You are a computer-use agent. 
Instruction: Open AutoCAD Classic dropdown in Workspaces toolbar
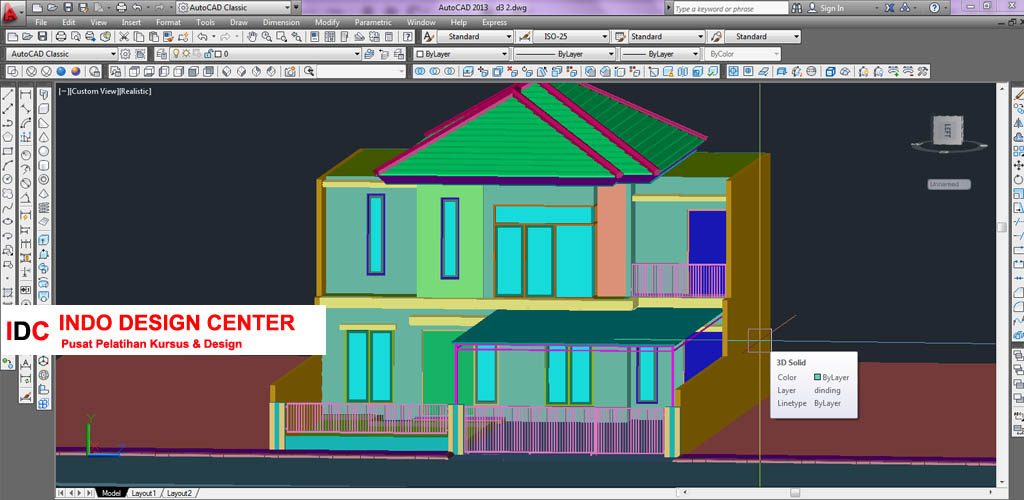(x=62, y=54)
